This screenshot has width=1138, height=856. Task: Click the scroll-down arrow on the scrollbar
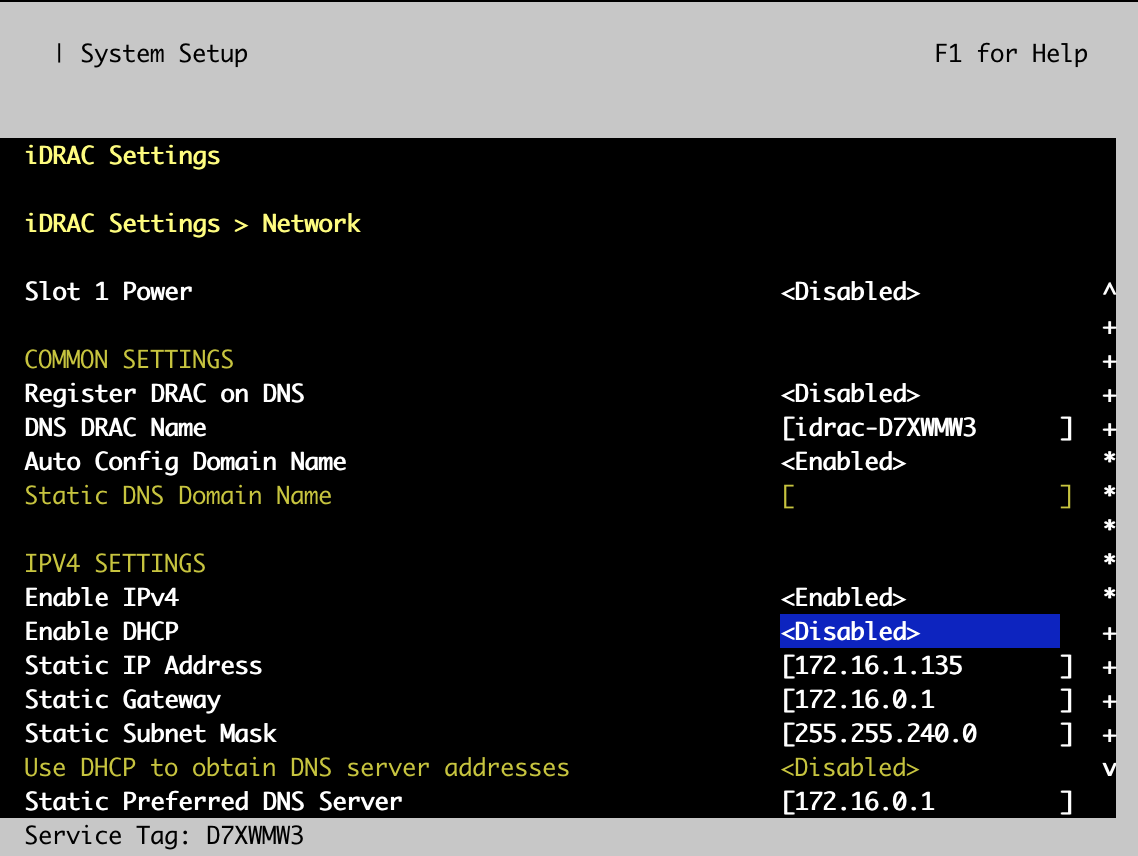click(x=1109, y=767)
